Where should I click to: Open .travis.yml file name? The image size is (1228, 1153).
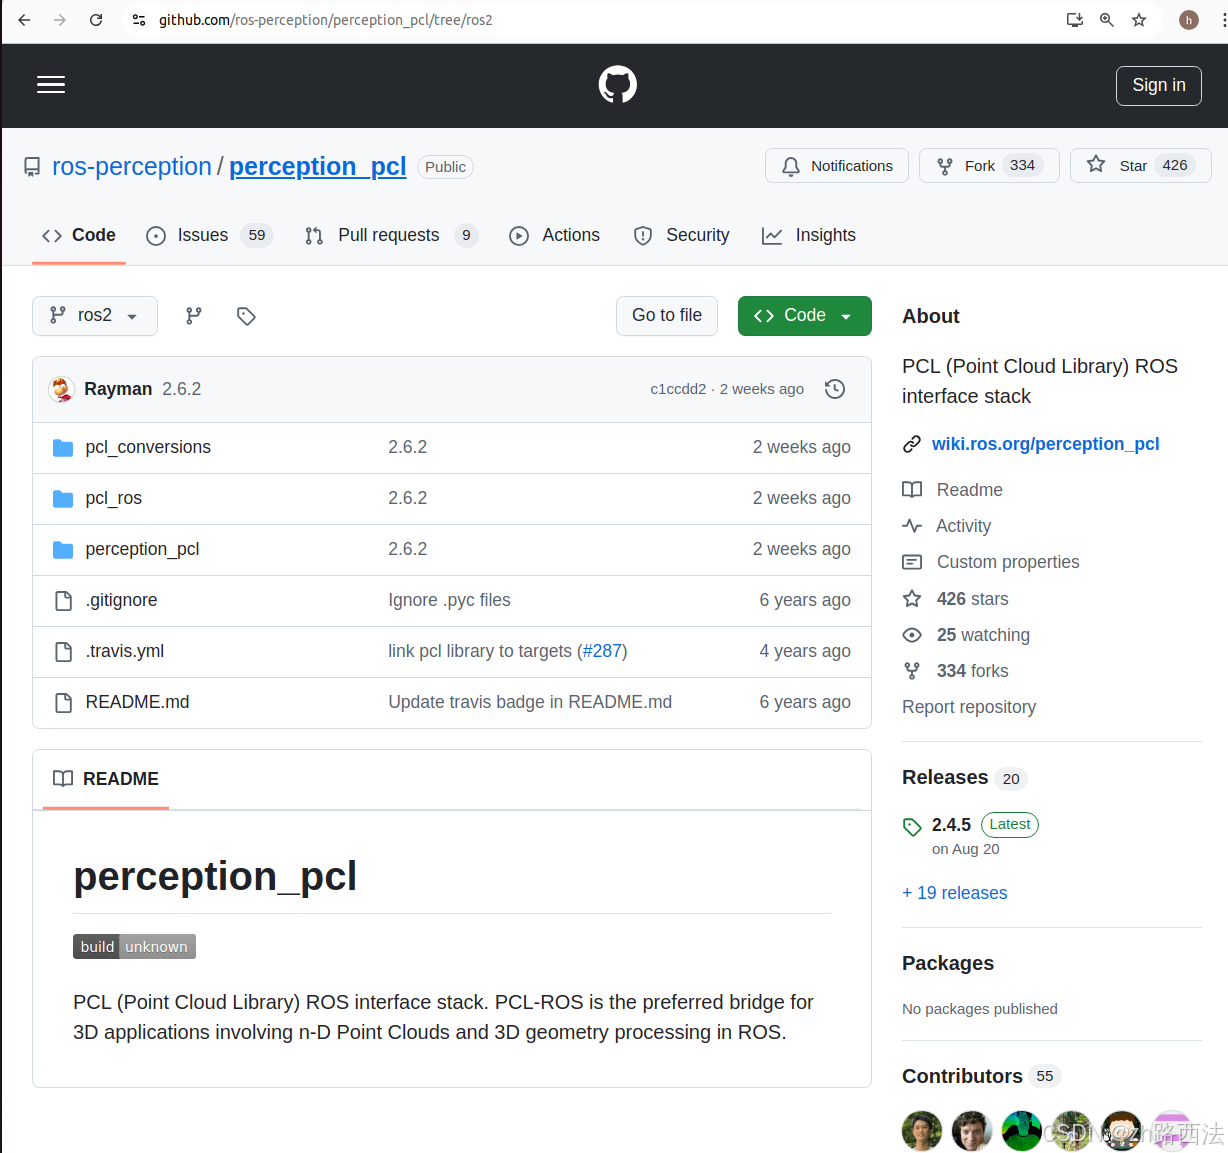tap(125, 651)
